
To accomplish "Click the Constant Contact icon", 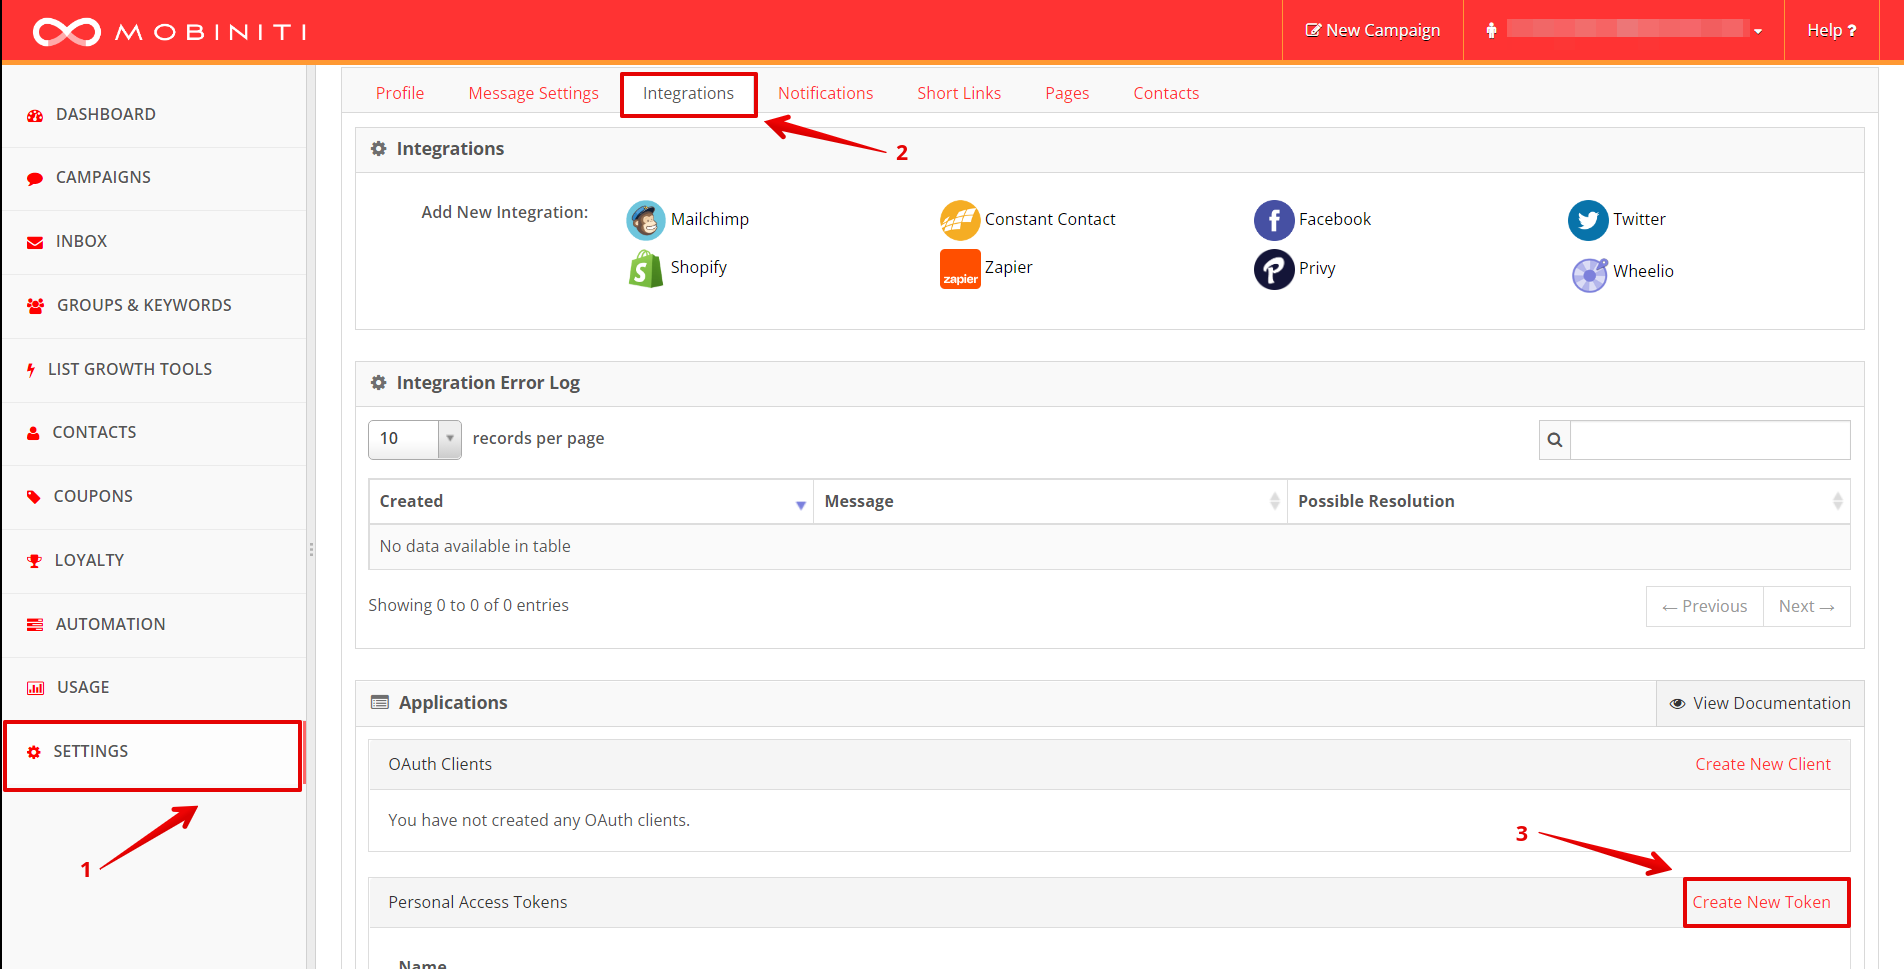I will click(960, 220).
